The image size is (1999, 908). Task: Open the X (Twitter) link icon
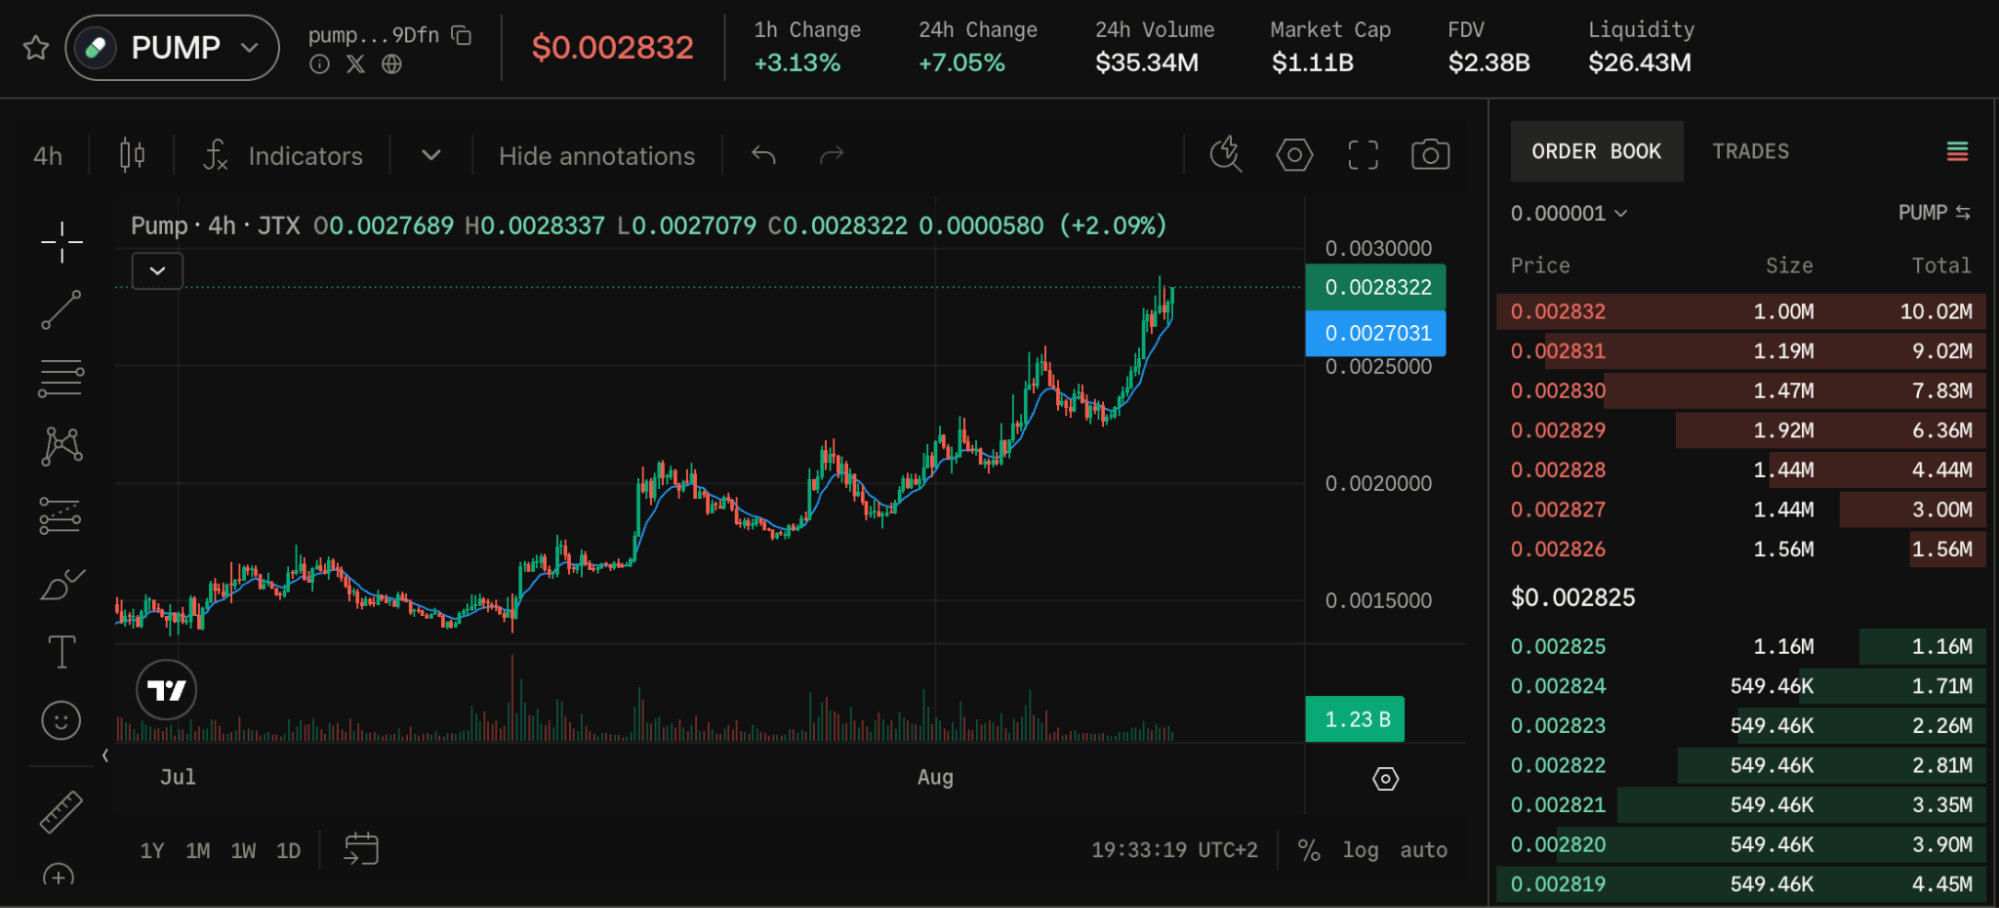click(355, 64)
